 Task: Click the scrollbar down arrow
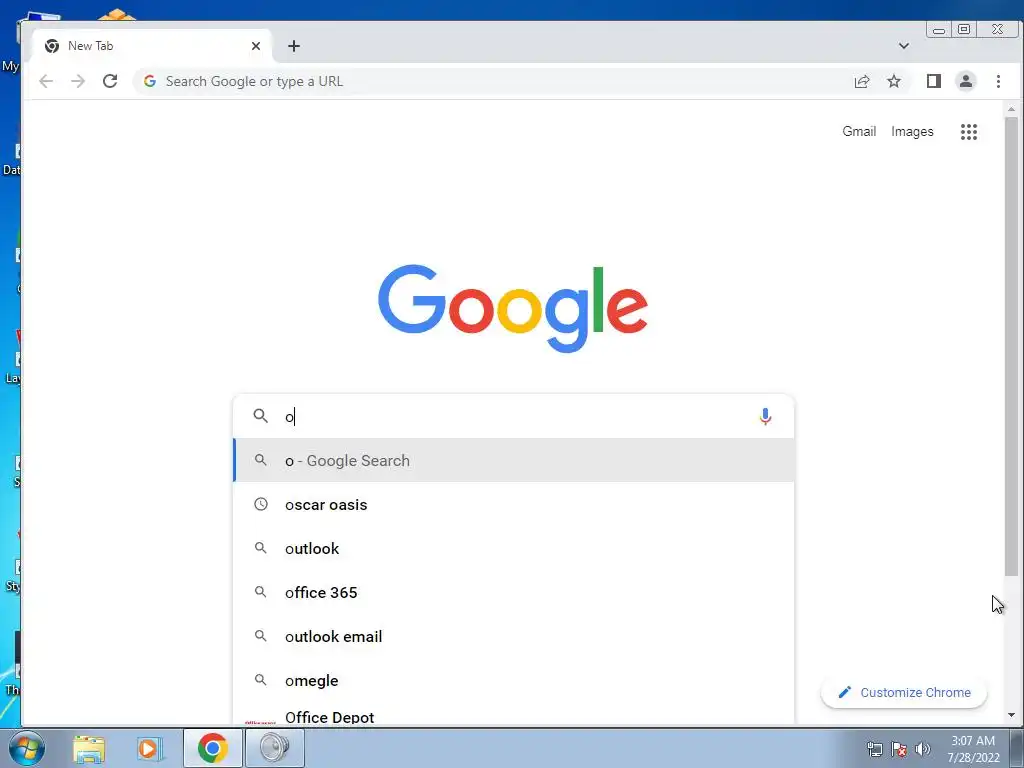(x=1011, y=715)
